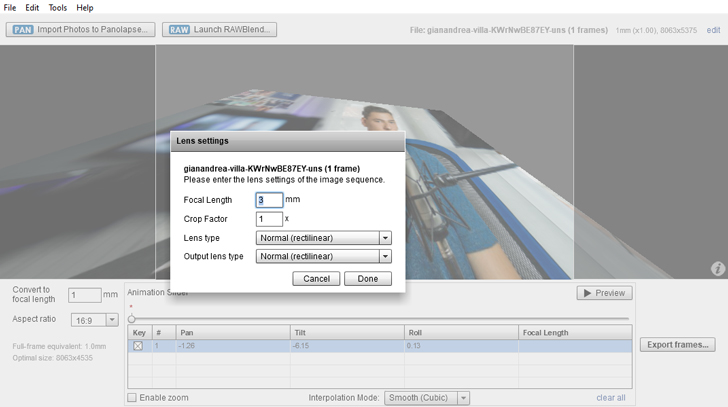Open the Interpolation Mode dropdown
The image size is (728, 407).
click(x=463, y=398)
